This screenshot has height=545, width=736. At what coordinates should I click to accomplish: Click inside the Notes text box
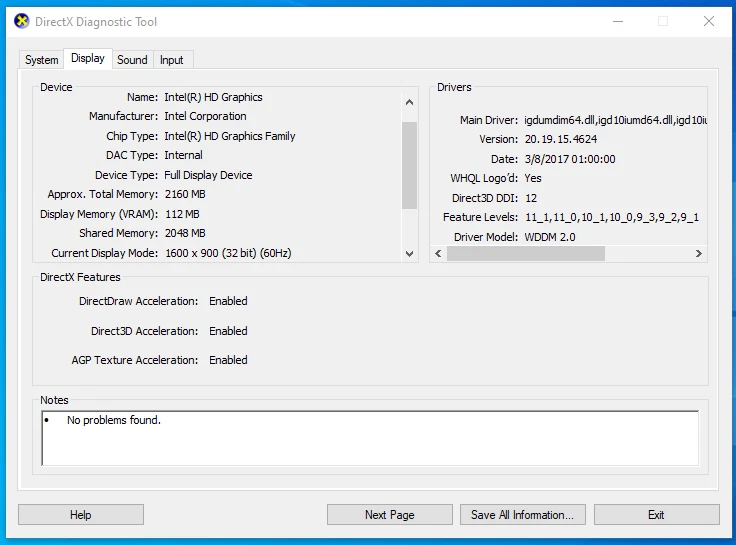370,438
